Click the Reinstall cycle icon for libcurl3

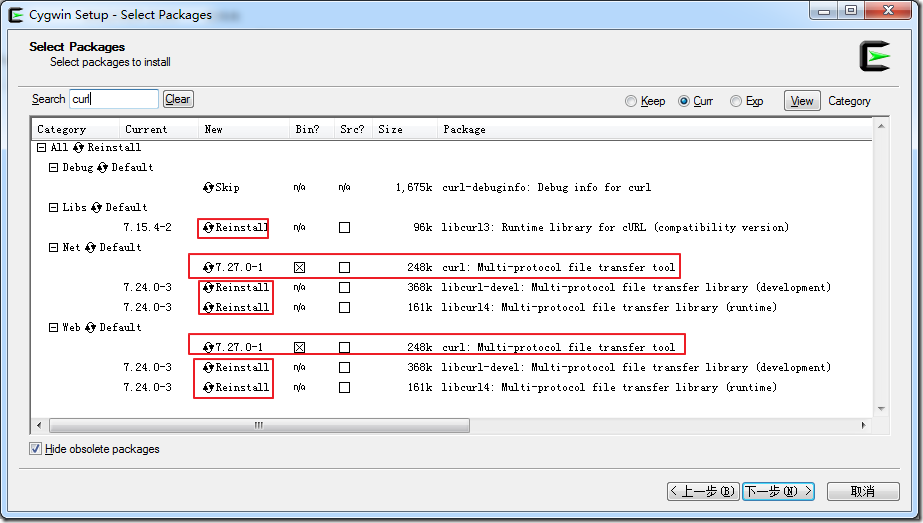coord(208,227)
